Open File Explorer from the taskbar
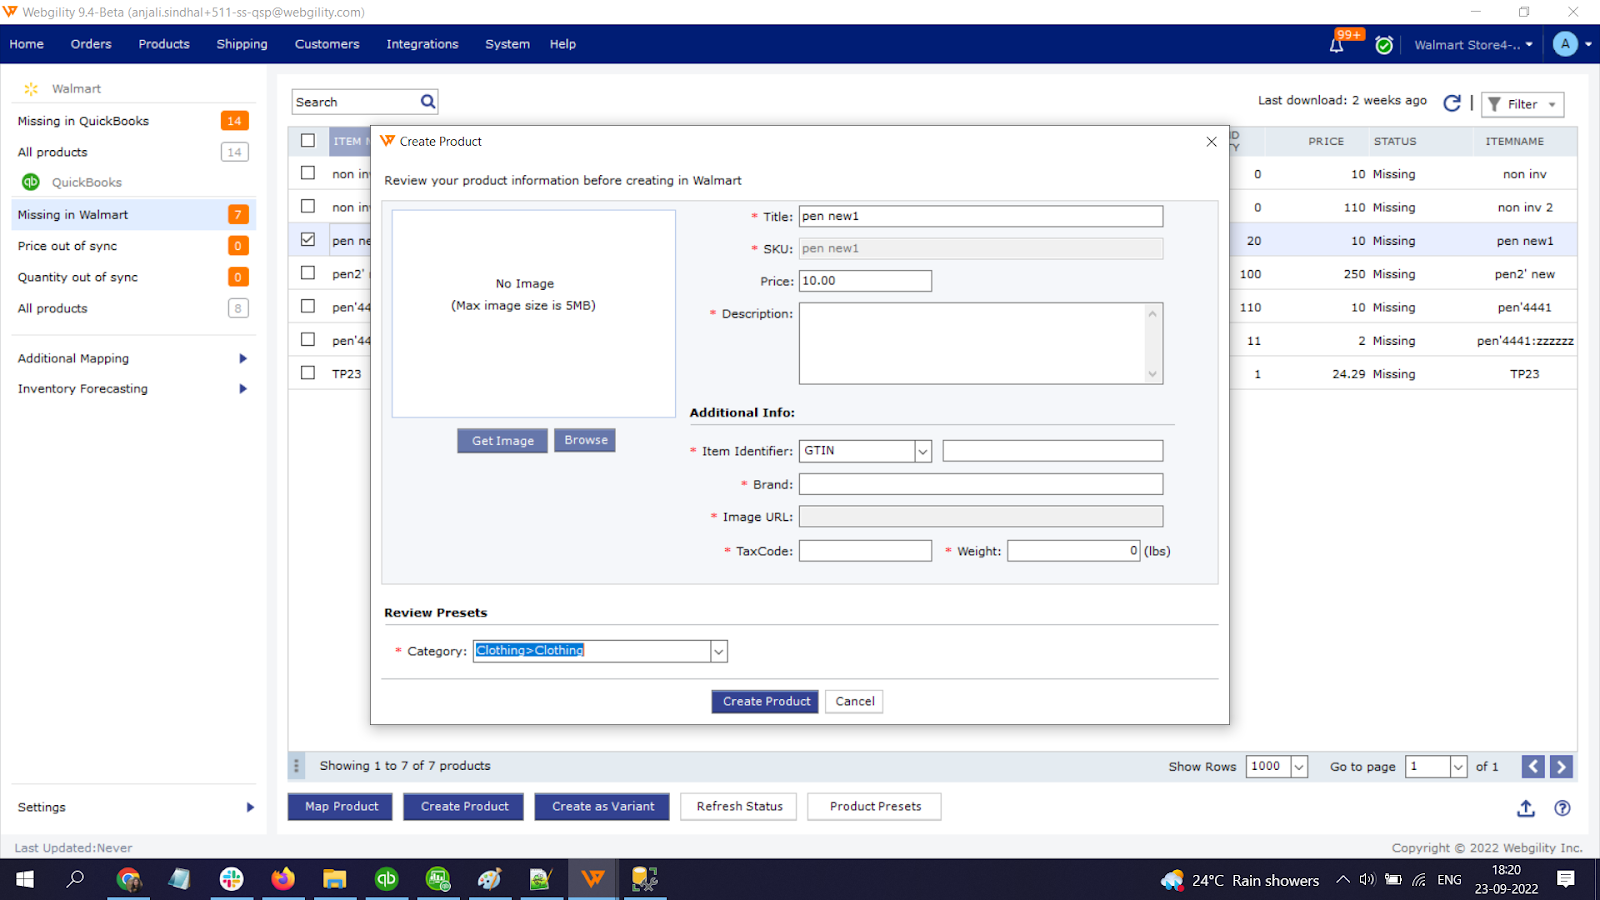The width and height of the screenshot is (1600, 900). click(334, 879)
